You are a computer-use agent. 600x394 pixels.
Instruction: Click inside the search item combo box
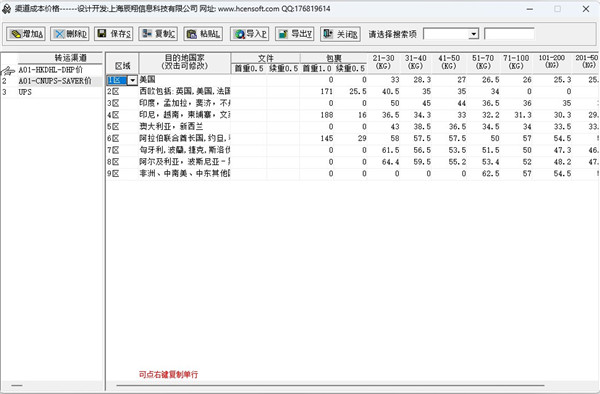(x=446, y=34)
